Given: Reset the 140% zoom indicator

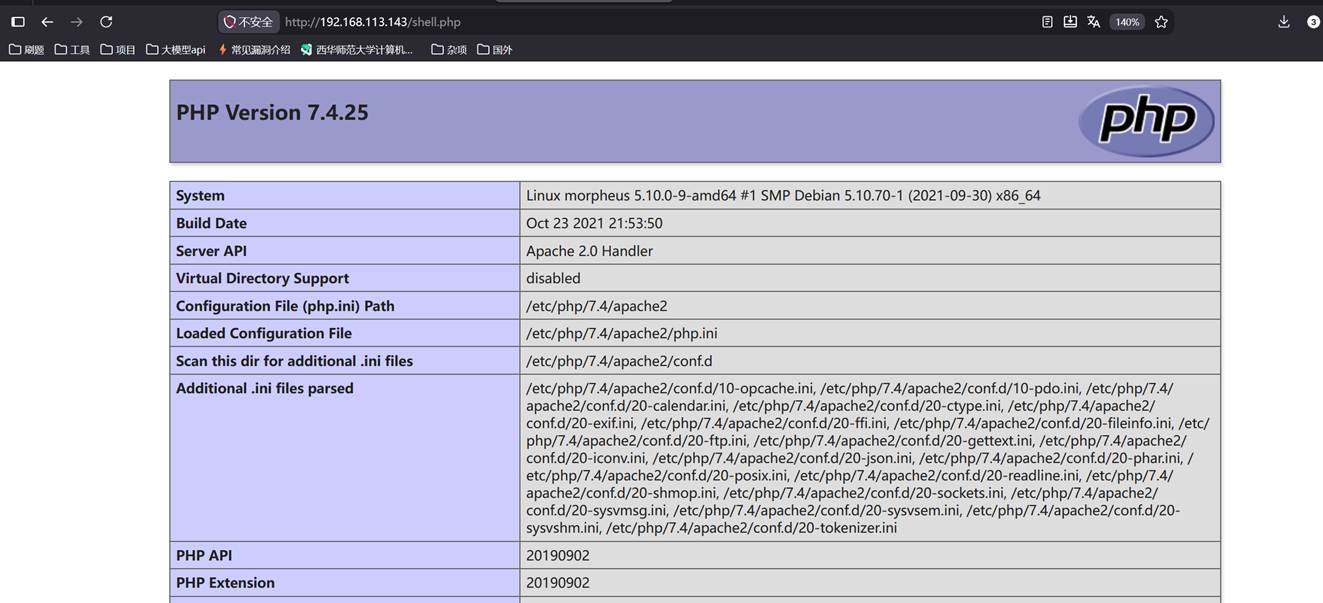Looking at the screenshot, I should tap(1127, 22).
